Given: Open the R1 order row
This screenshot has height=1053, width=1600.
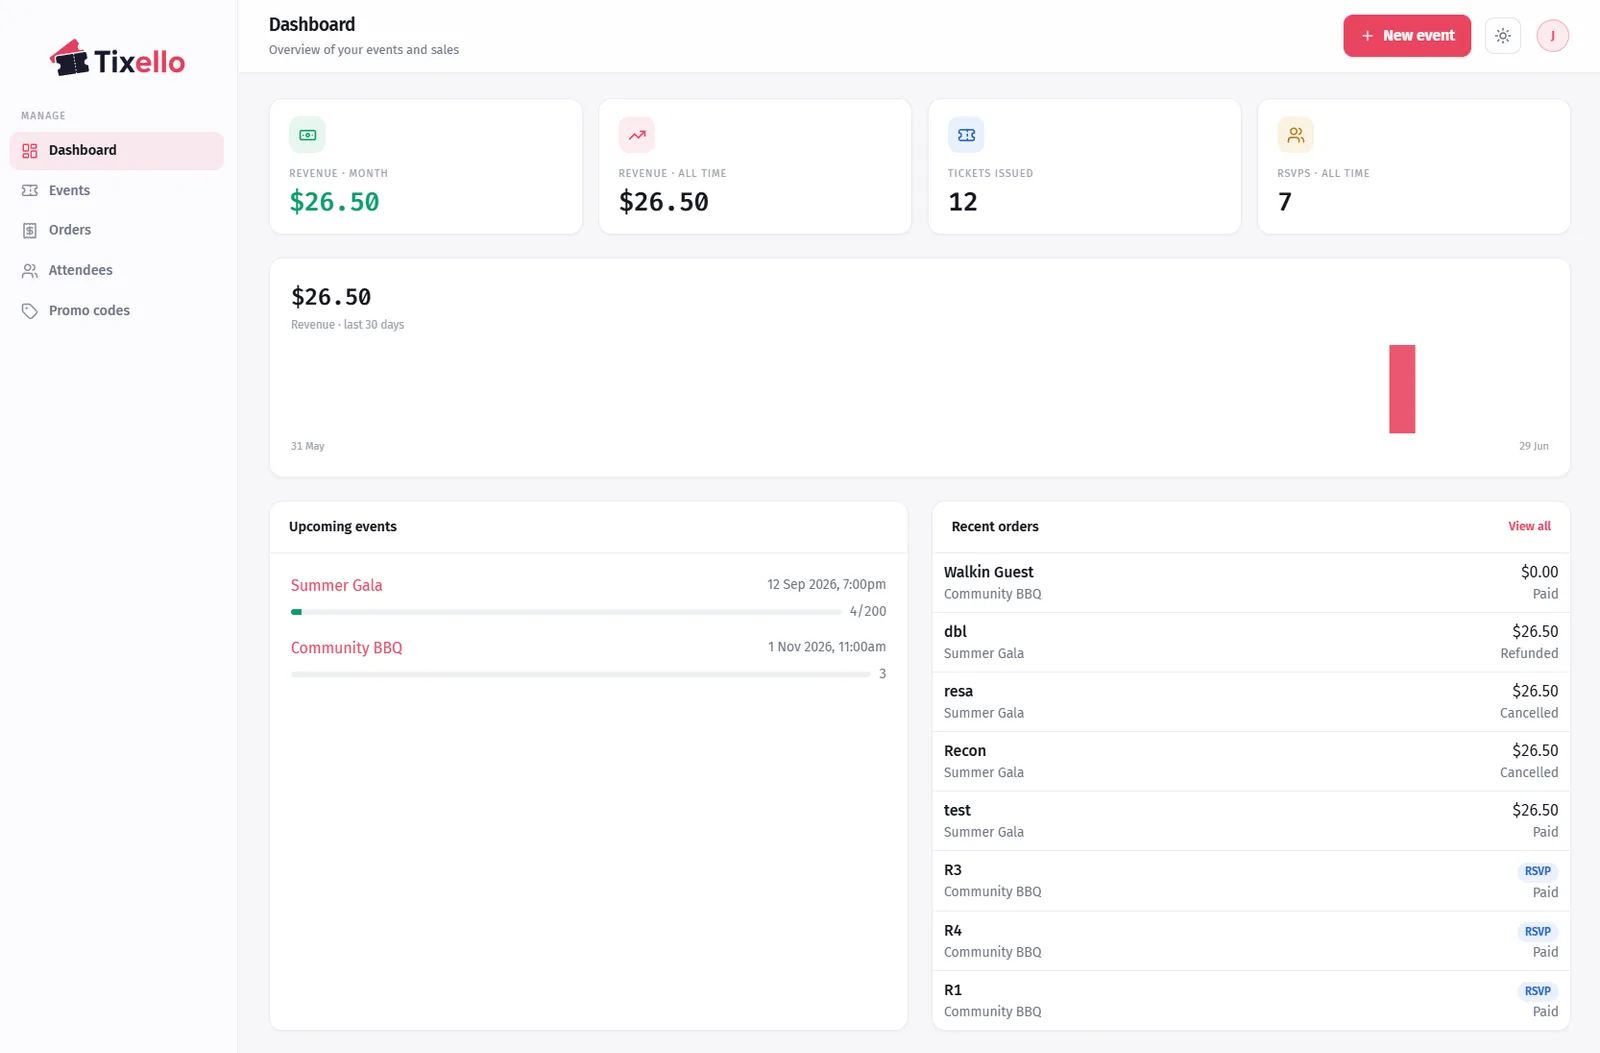Looking at the screenshot, I should coord(1251,1000).
